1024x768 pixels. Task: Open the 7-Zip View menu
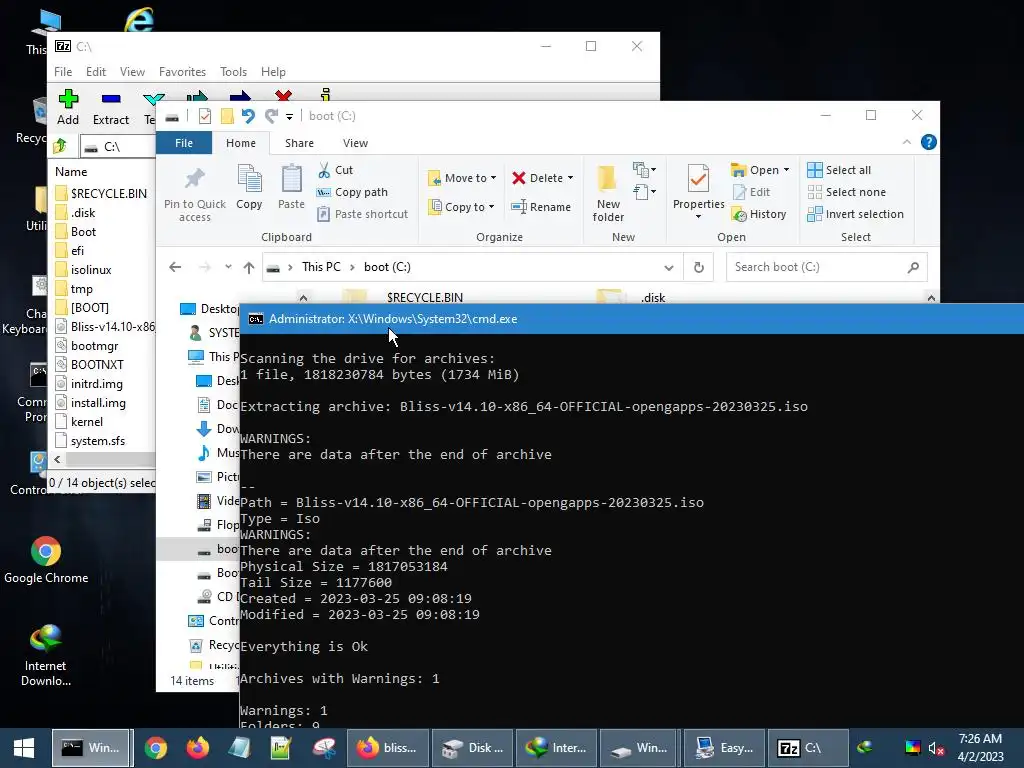point(132,72)
